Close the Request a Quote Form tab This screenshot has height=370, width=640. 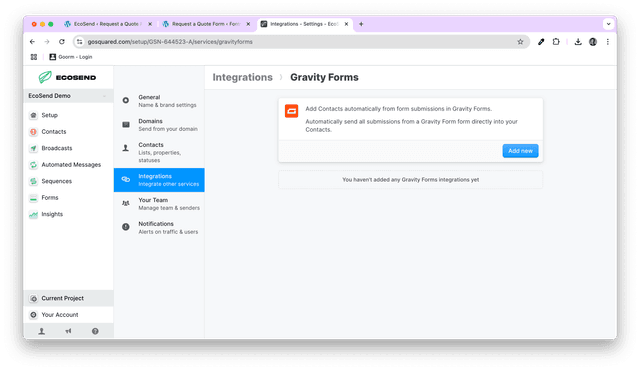248,24
